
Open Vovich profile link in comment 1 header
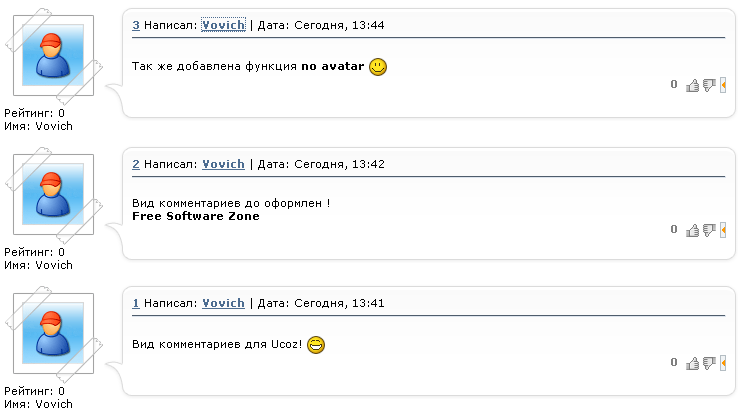pyautogui.click(x=223, y=303)
